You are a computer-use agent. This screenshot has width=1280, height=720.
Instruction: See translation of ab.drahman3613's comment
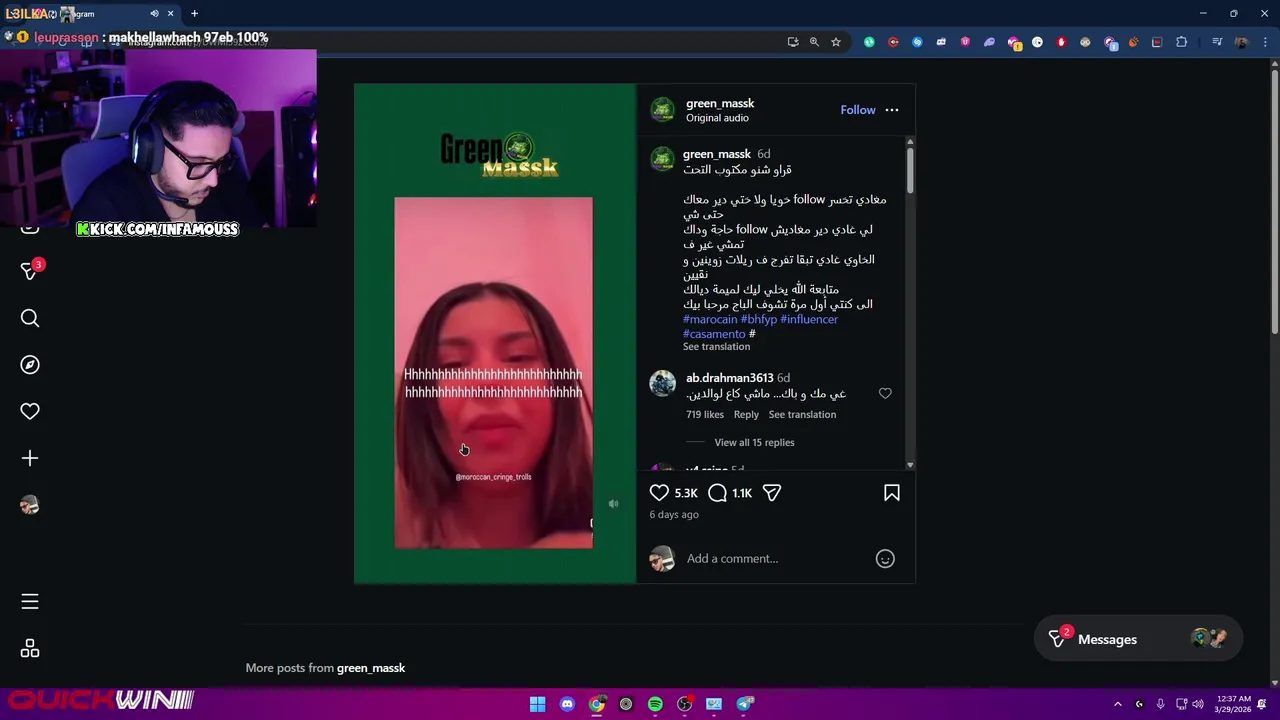[x=802, y=414]
